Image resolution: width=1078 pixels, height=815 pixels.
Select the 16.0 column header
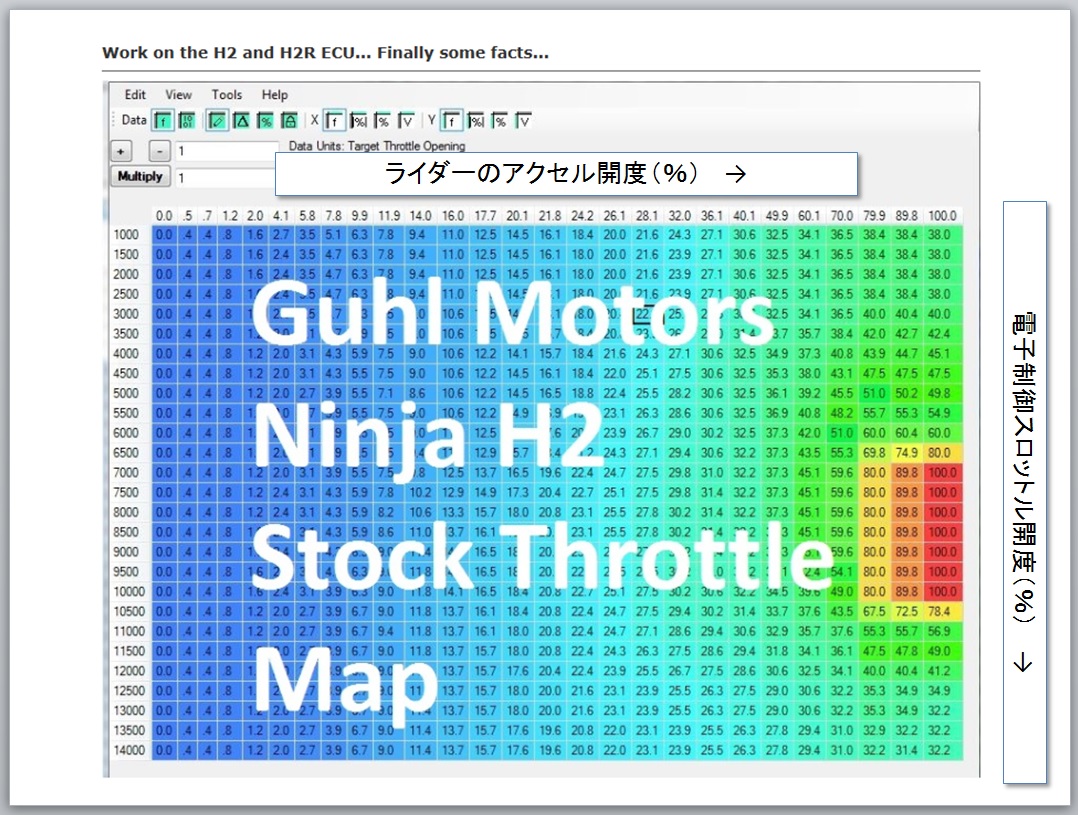[452, 216]
